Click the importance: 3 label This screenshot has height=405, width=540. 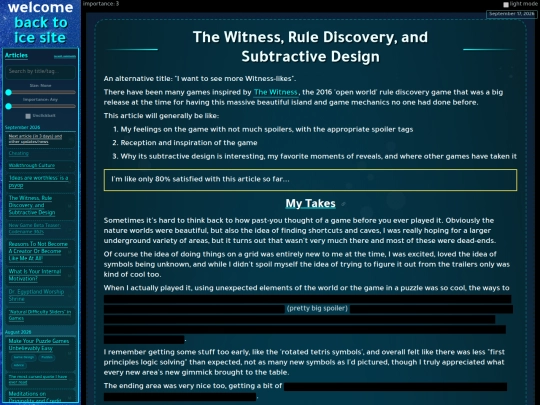click(x=101, y=4)
